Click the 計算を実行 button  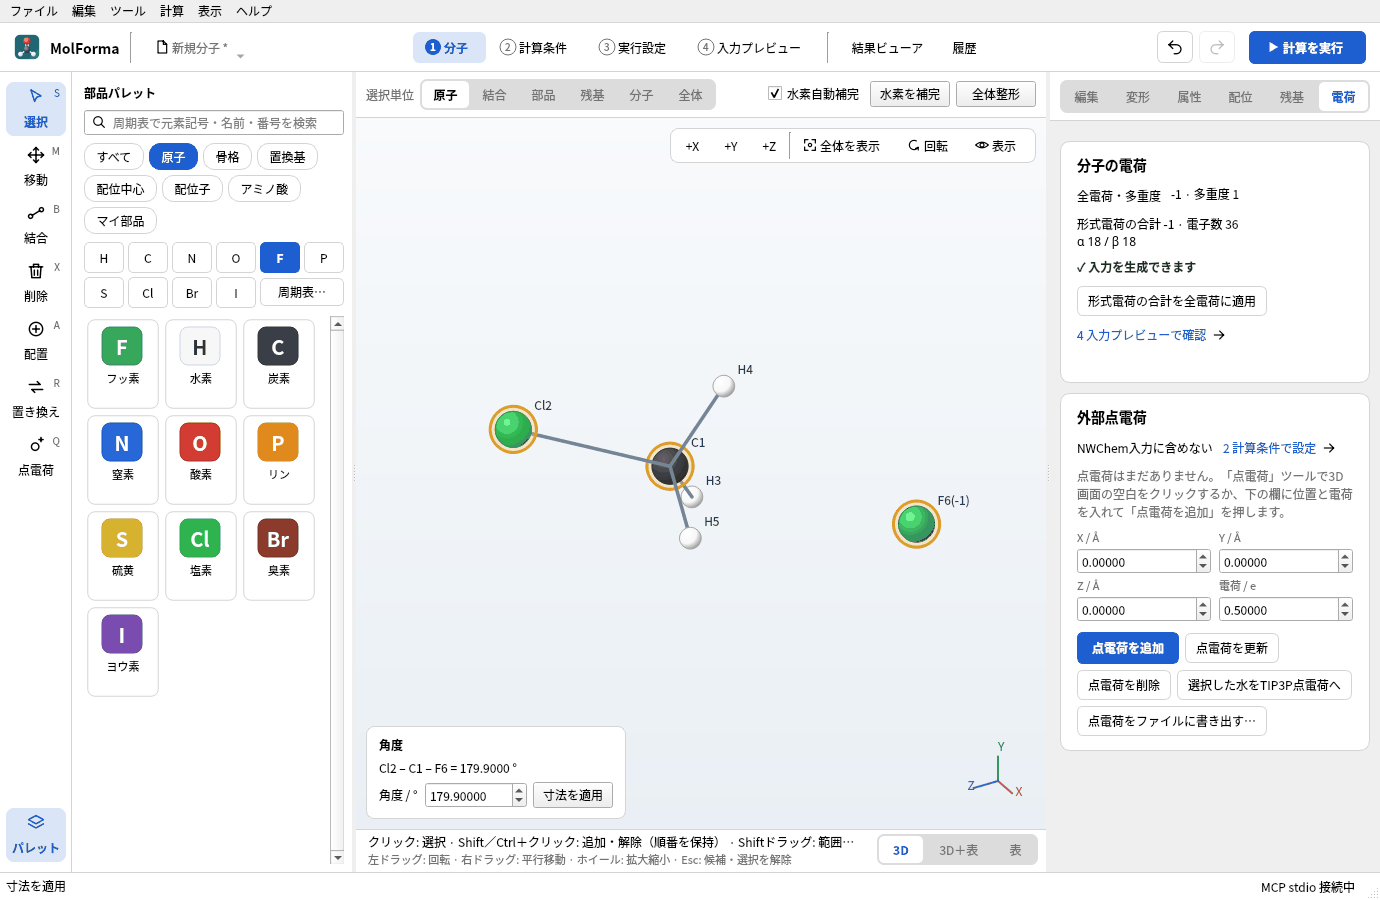click(1307, 47)
